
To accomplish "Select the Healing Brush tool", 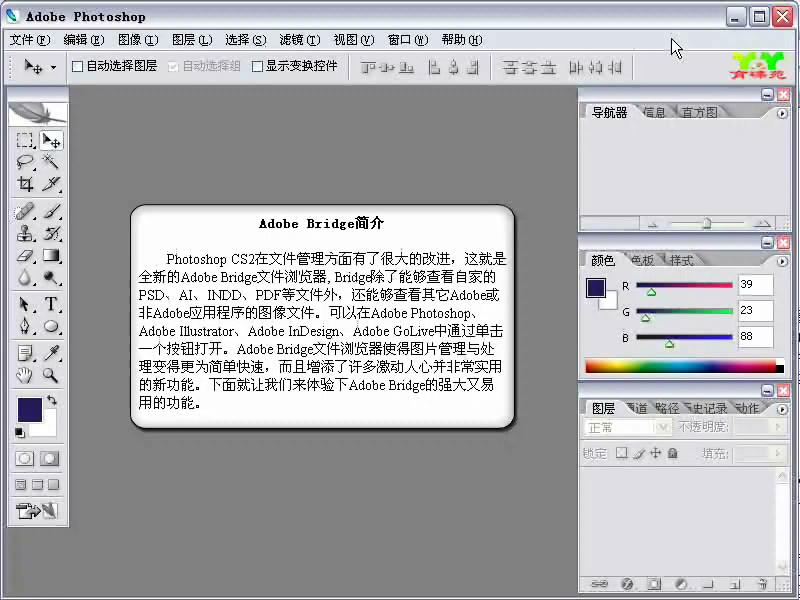I will [x=24, y=211].
